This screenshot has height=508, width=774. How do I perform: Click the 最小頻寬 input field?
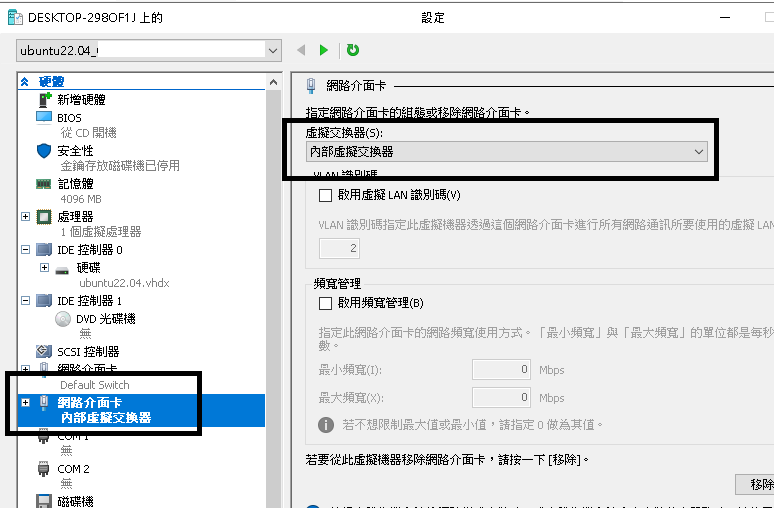pos(501,370)
